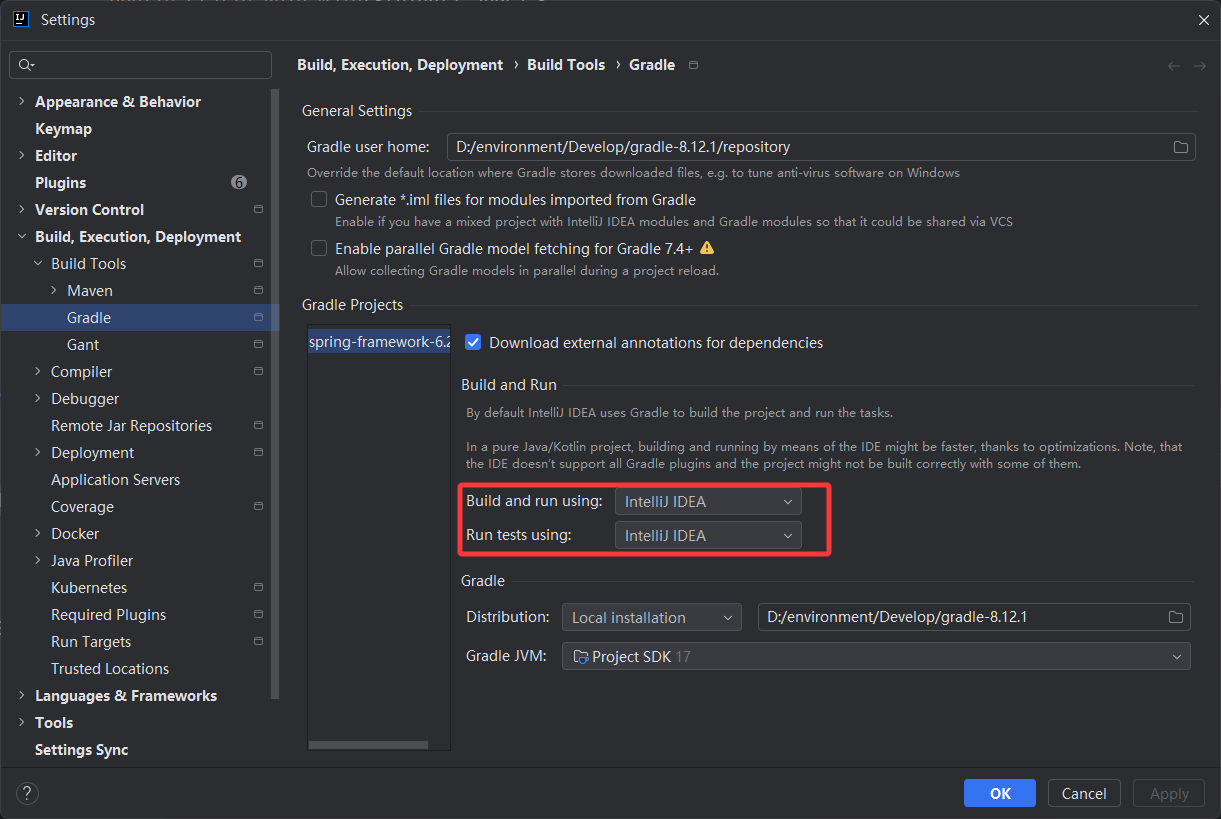Expand the Version Control node
Viewport: 1221px width, 819px height.
[22, 210]
